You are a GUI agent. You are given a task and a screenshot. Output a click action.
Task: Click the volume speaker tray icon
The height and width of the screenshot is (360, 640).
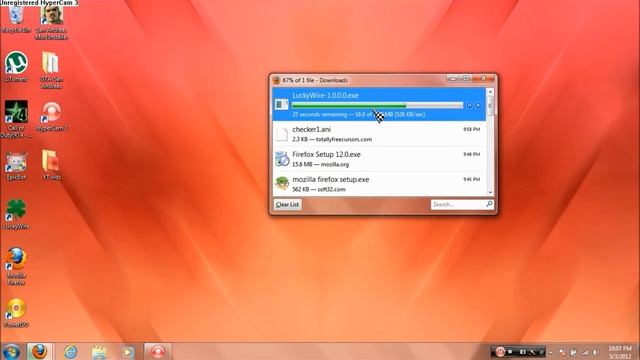click(596, 352)
